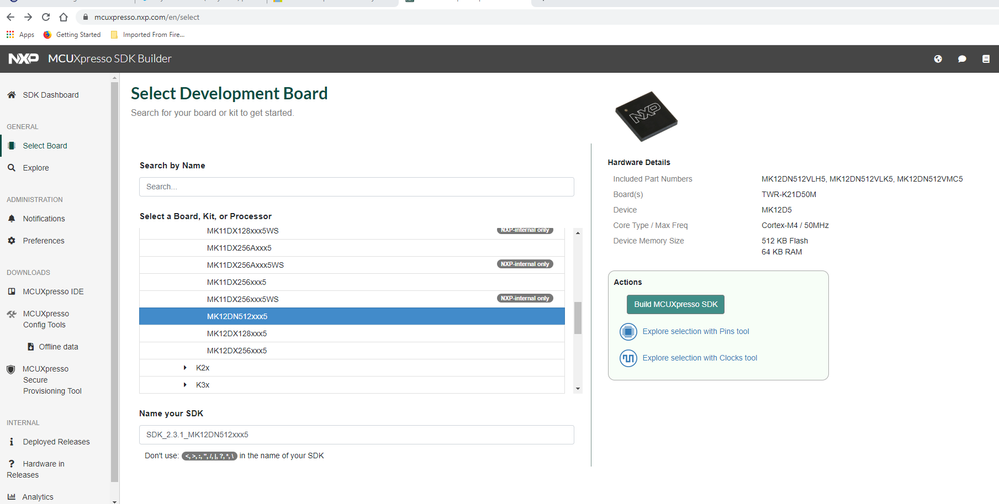Image resolution: width=999 pixels, height=504 pixels.
Task: Click Explore selection with Pins tool
Action: [x=696, y=331]
